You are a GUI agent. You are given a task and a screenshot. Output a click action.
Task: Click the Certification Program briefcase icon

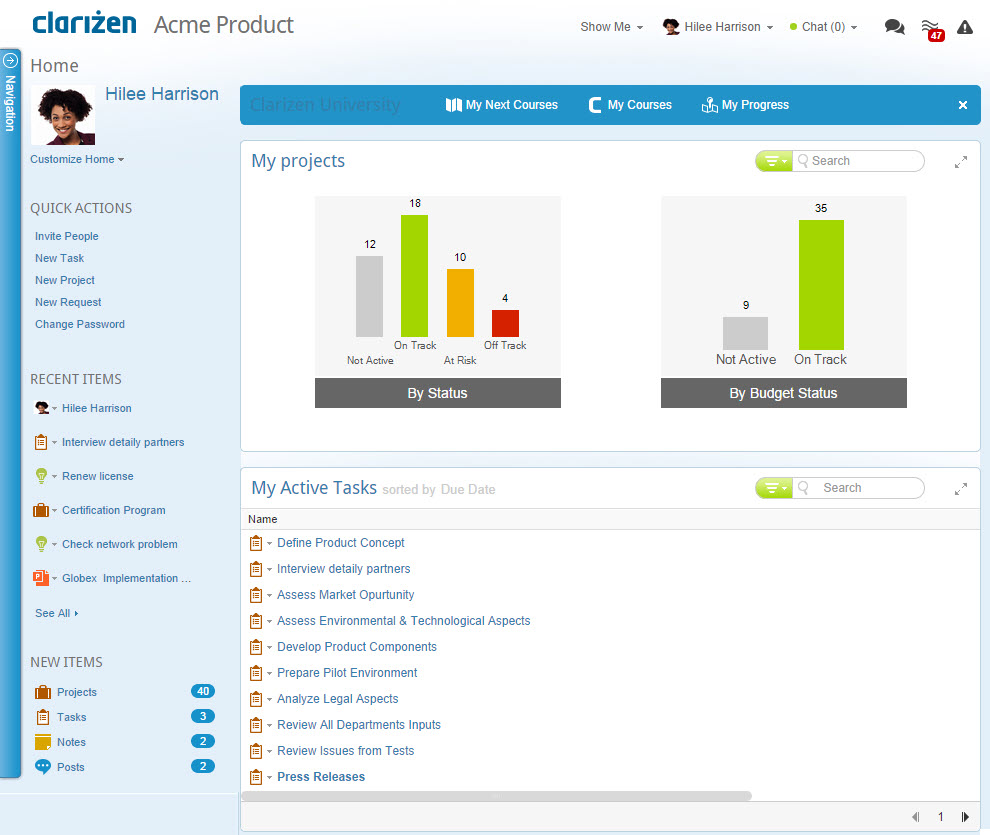pyautogui.click(x=41, y=510)
